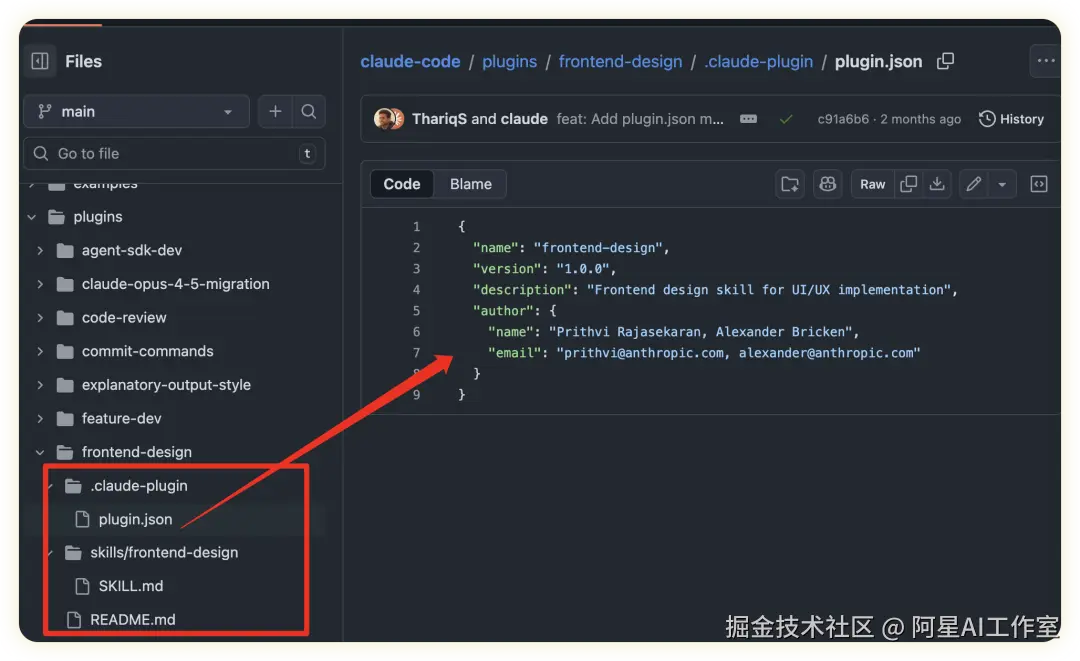Viewport: 1080px width, 661px height.
Task: Expand the code-review folder chevron
Action: (x=40, y=318)
